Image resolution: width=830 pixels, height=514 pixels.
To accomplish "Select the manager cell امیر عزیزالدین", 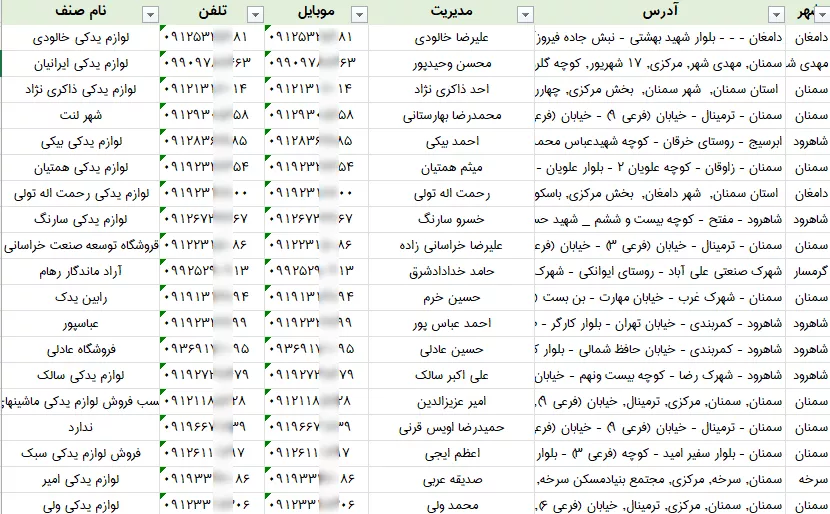I will (x=452, y=401).
